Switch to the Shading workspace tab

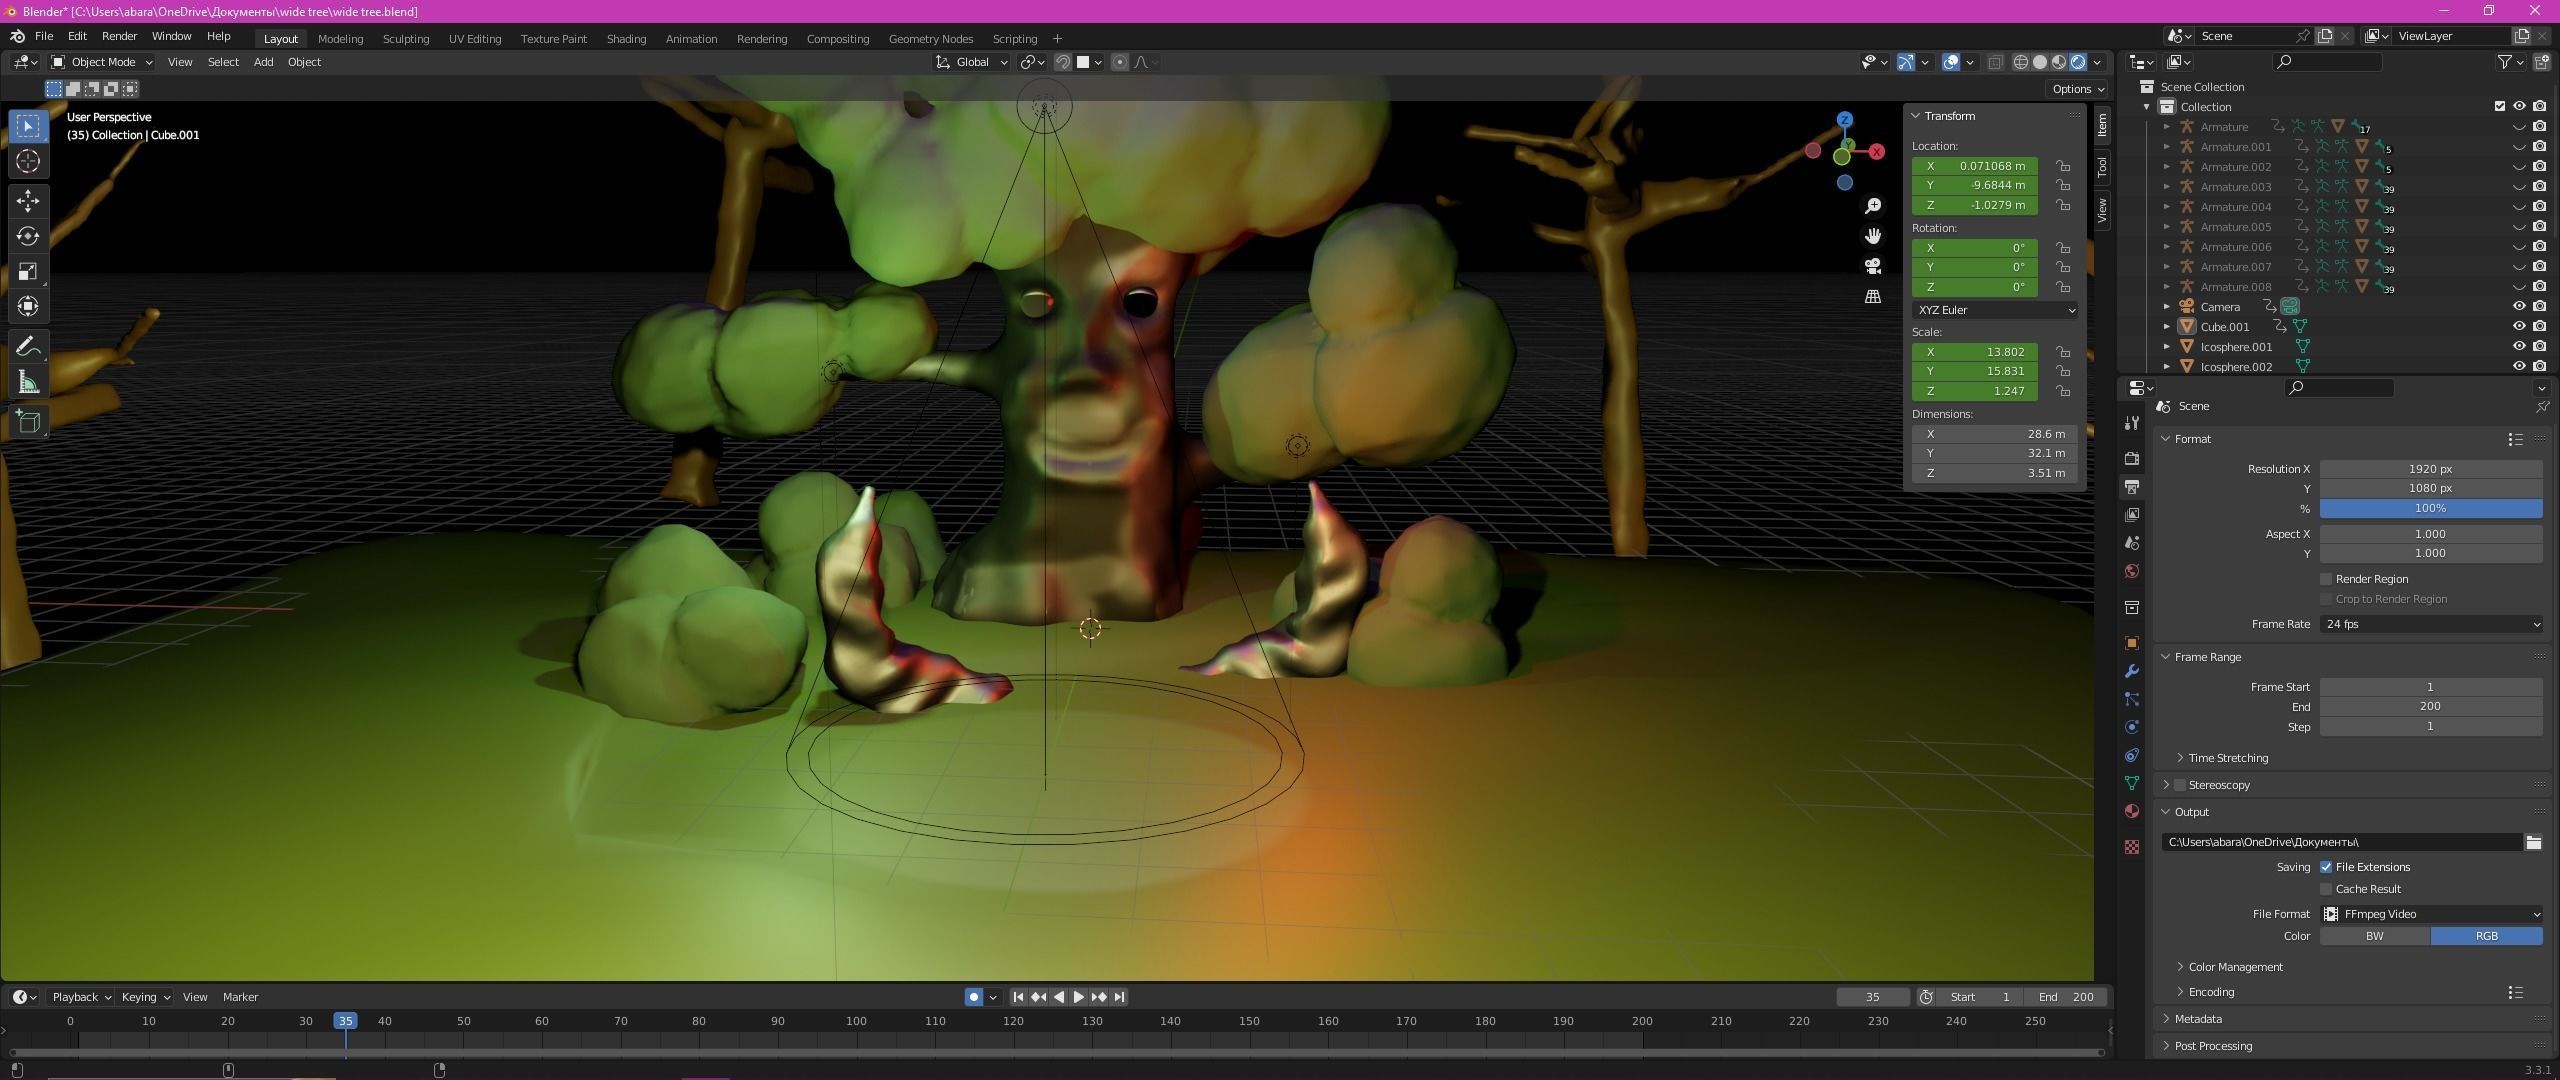tap(626, 39)
